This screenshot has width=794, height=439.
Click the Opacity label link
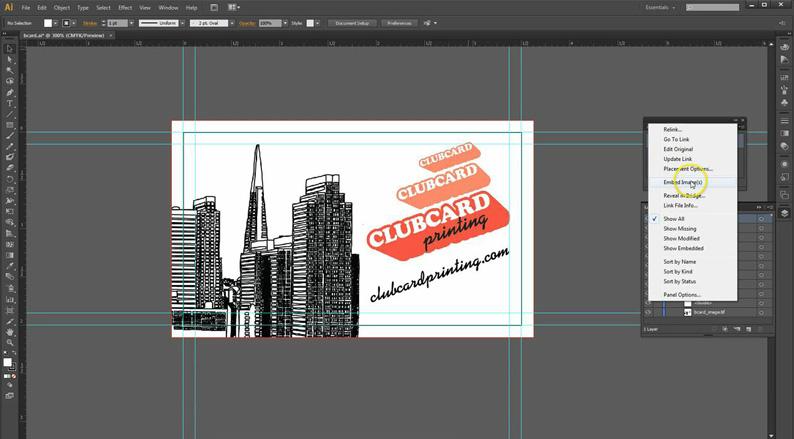point(247,23)
